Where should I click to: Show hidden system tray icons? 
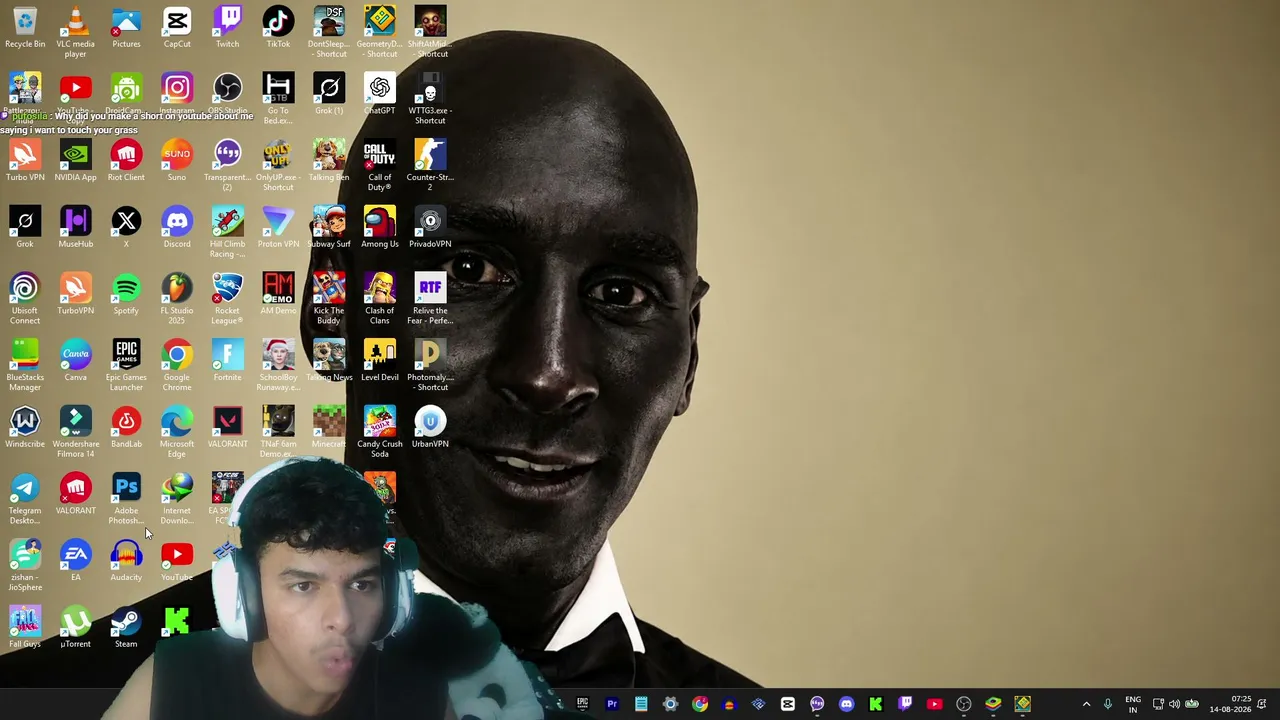(x=1086, y=704)
